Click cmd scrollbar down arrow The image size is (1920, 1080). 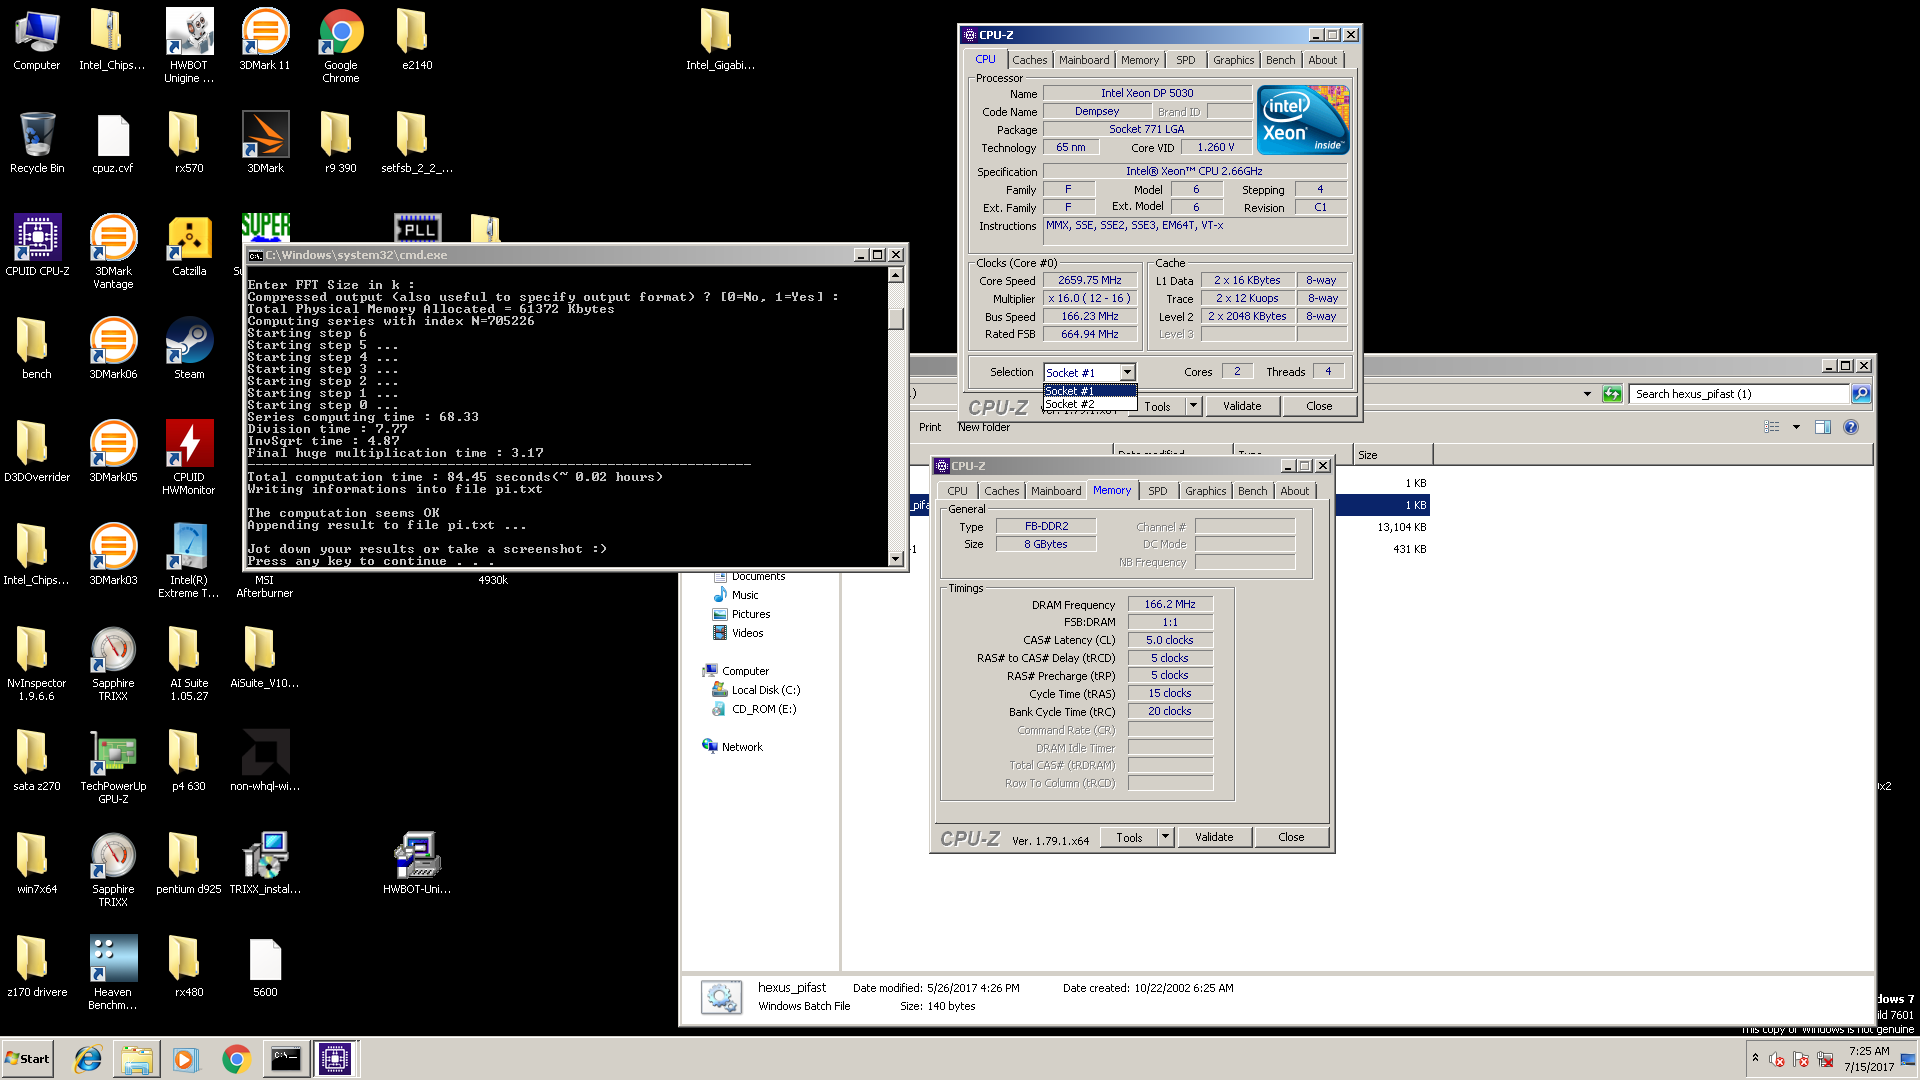[896, 559]
